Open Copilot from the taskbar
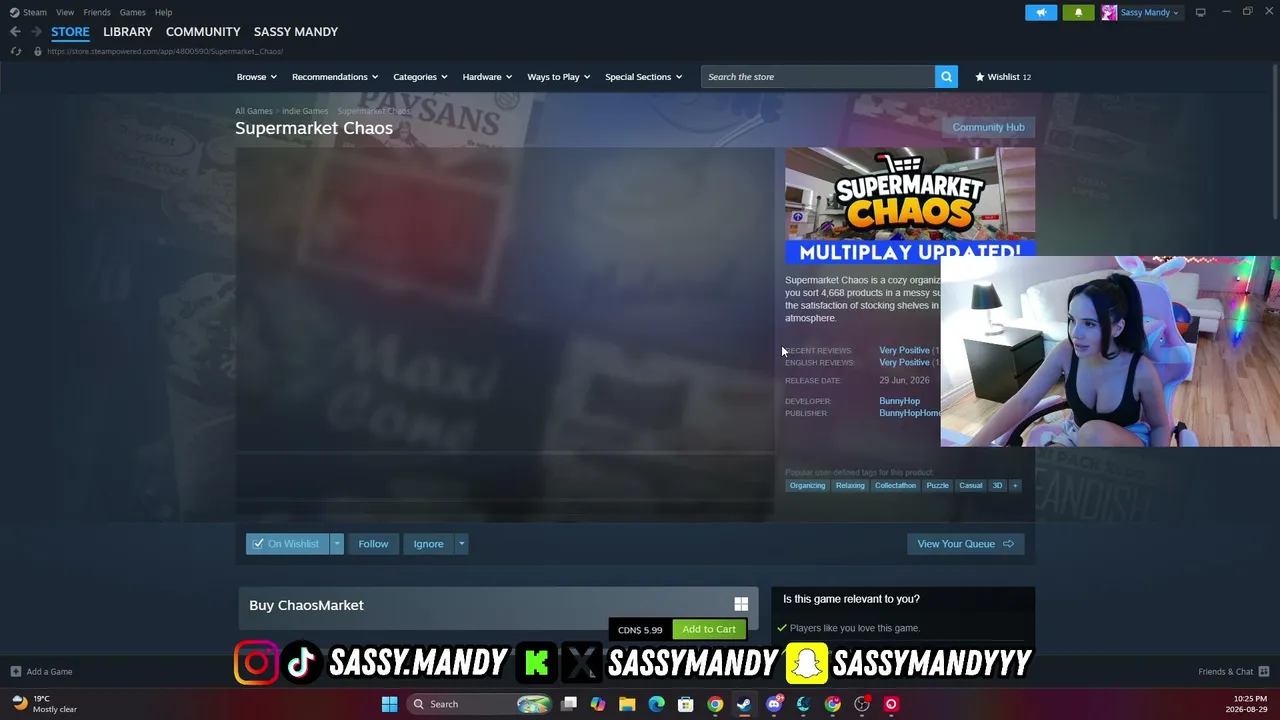This screenshot has height=720, width=1280. point(598,704)
